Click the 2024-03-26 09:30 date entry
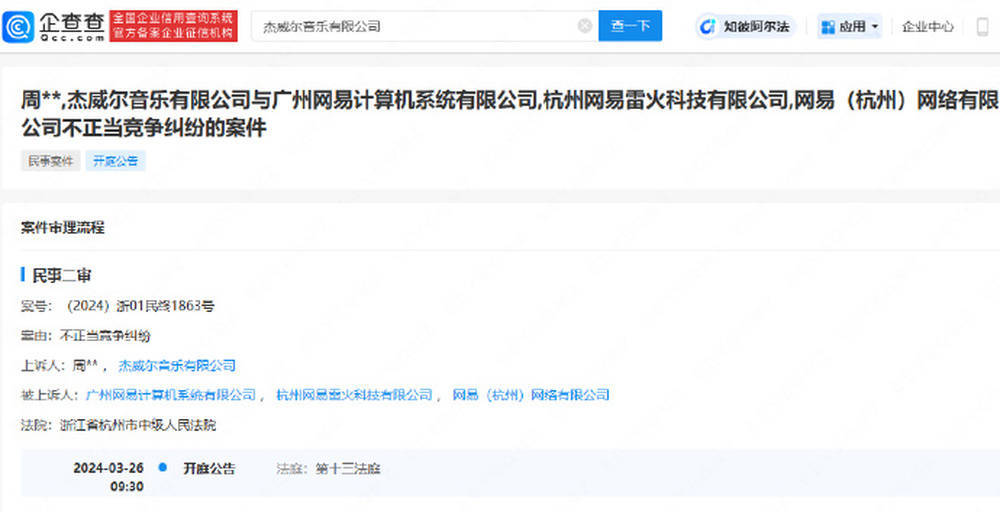The height and width of the screenshot is (512, 1000). (x=108, y=477)
